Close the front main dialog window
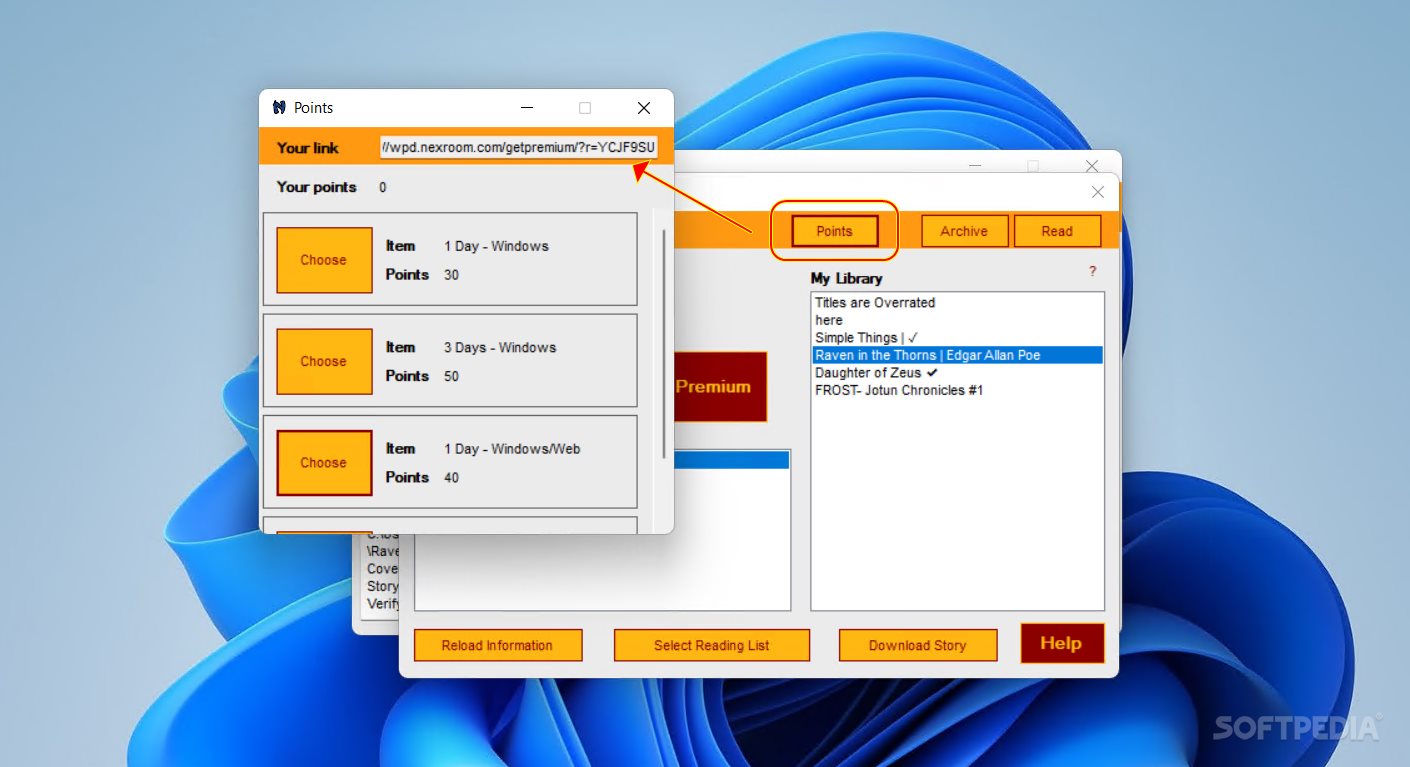1410x767 pixels. [x=1098, y=192]
